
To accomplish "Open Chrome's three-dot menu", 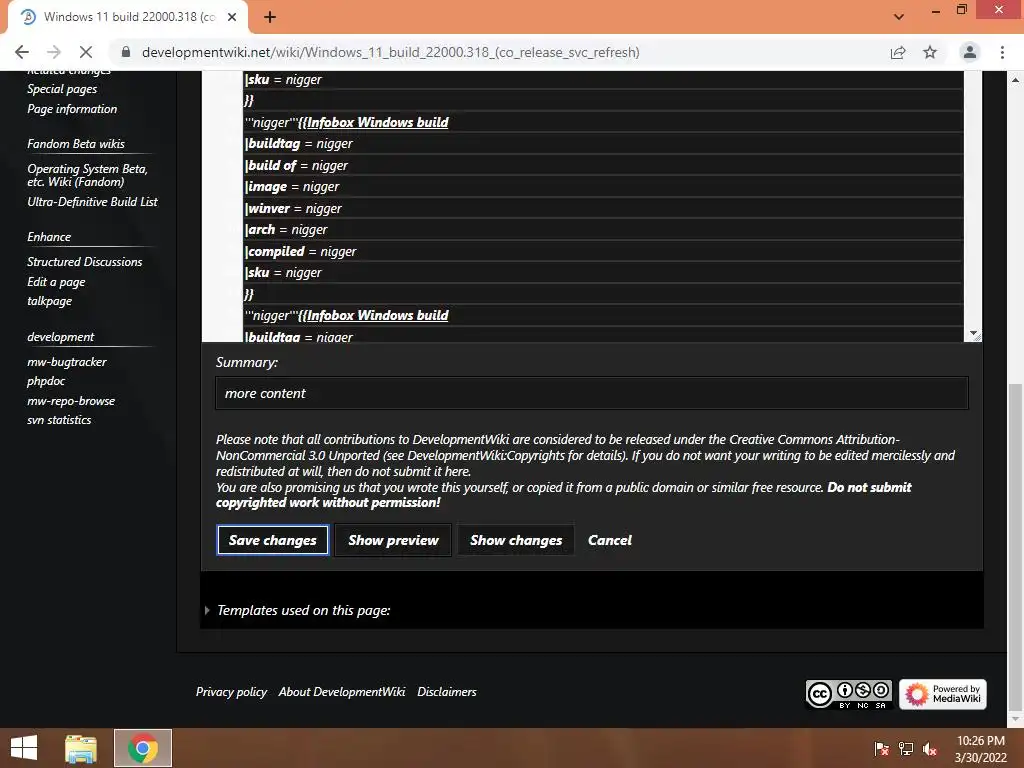I will pyautogui.click(x=1002, y=52).
